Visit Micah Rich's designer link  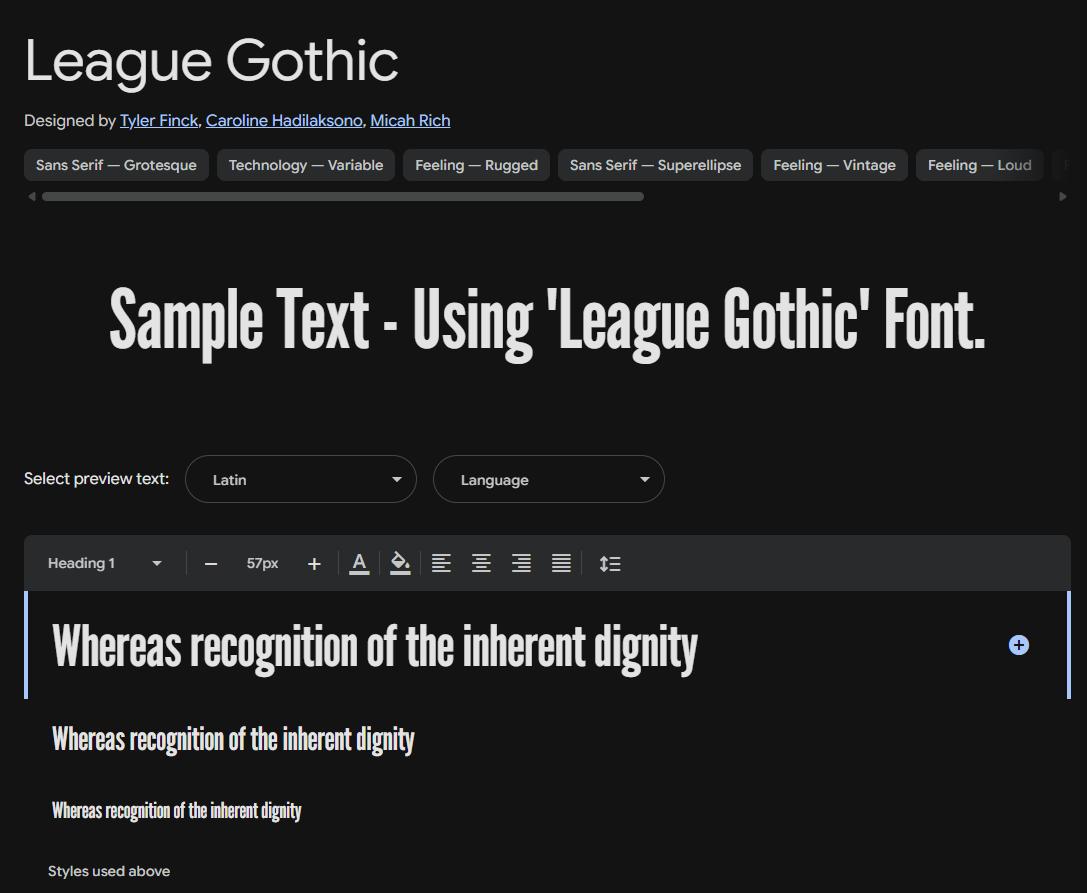[x=410, y=121]
